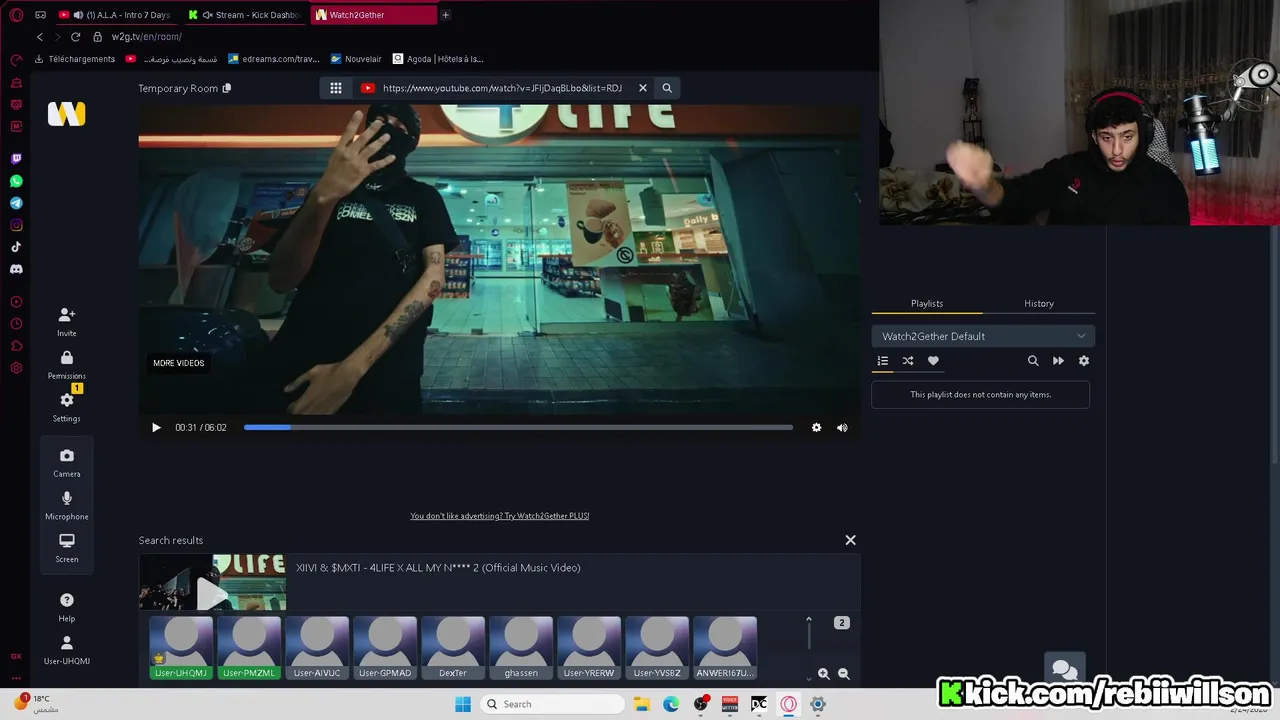This screenshot has height=720, width=1280.
Task: Open the User-UHQMJ profile icon in sidebar
Action: (67, 649)
